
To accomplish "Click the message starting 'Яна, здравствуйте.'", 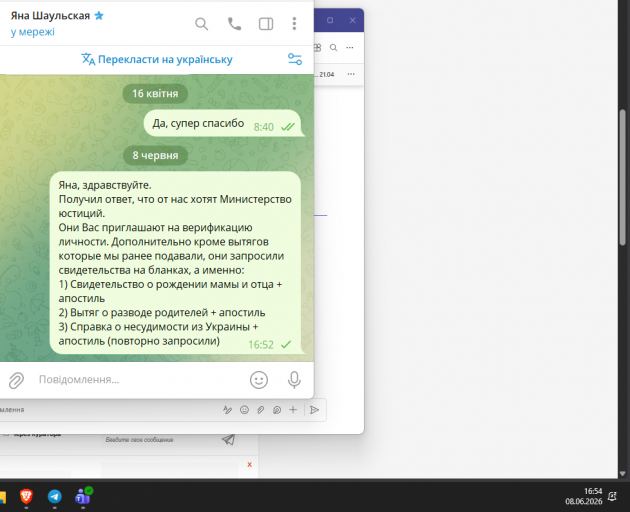I will tap(175, 263).
